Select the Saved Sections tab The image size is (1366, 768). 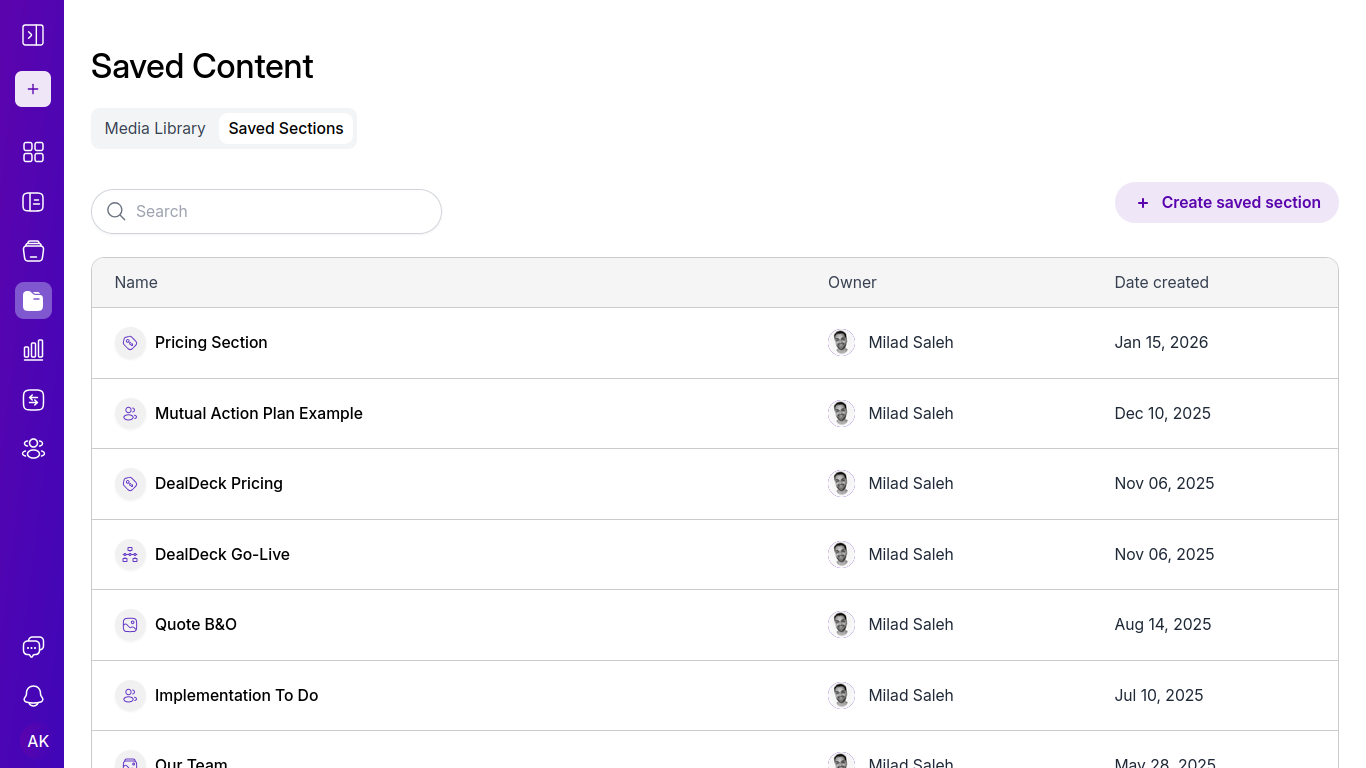pyautogui.click(x=286, y=128)
